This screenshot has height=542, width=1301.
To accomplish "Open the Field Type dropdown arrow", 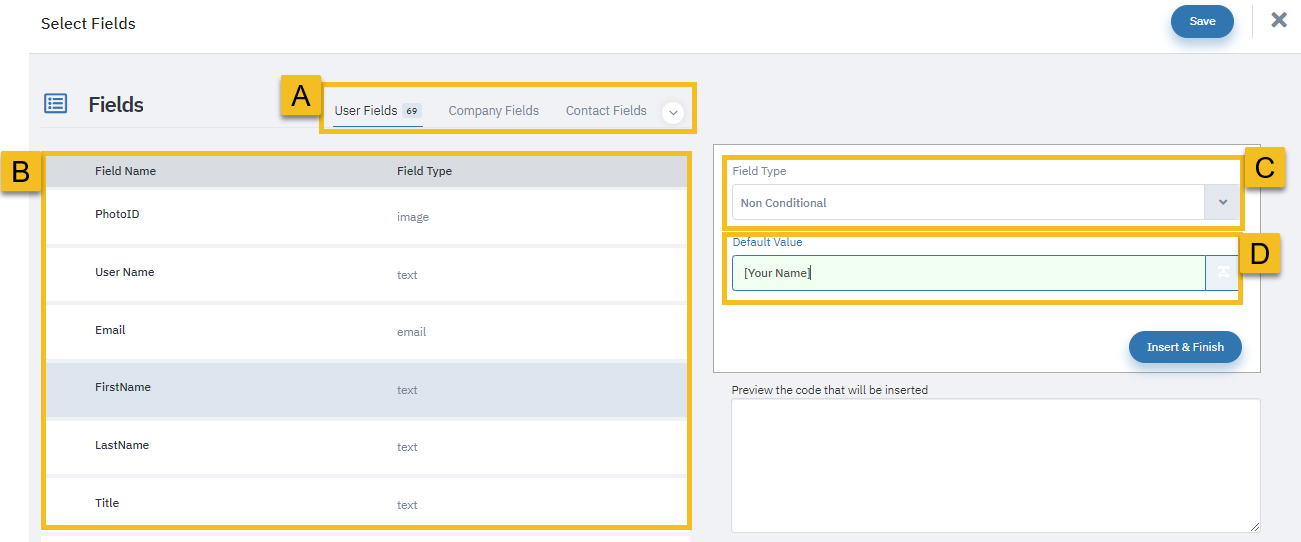I will pos(1222,203).
